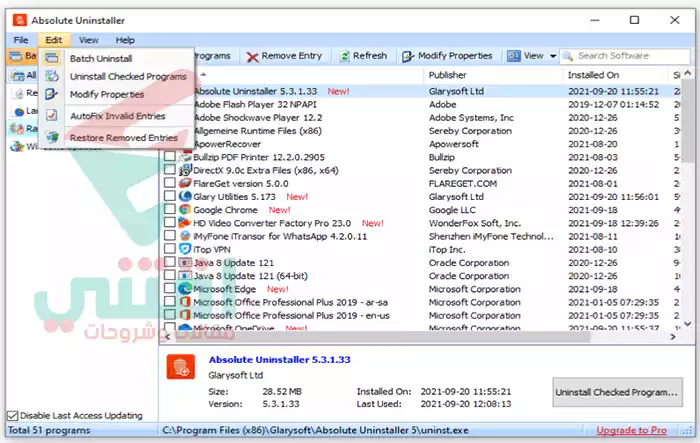The image size is (700, 443).
Task: Choose Batch Uninstall from Edit menu
Action: [117, 58]
